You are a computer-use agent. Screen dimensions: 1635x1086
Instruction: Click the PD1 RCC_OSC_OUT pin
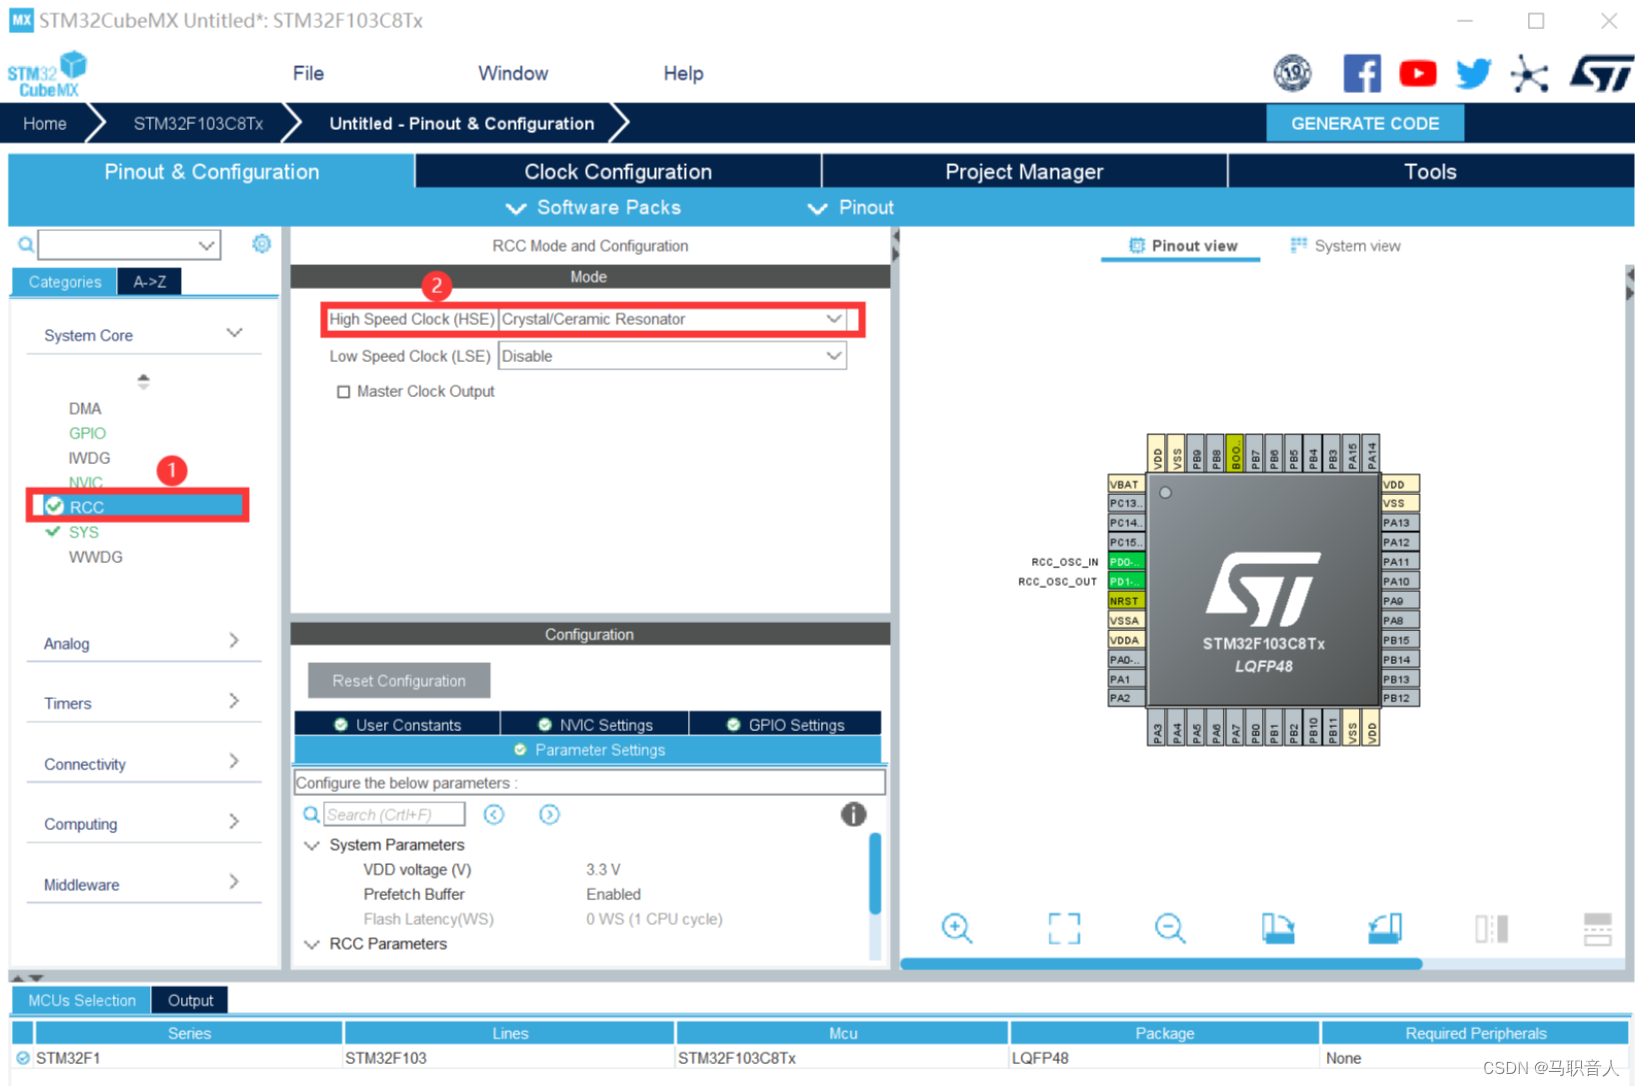pos(1126,581)
